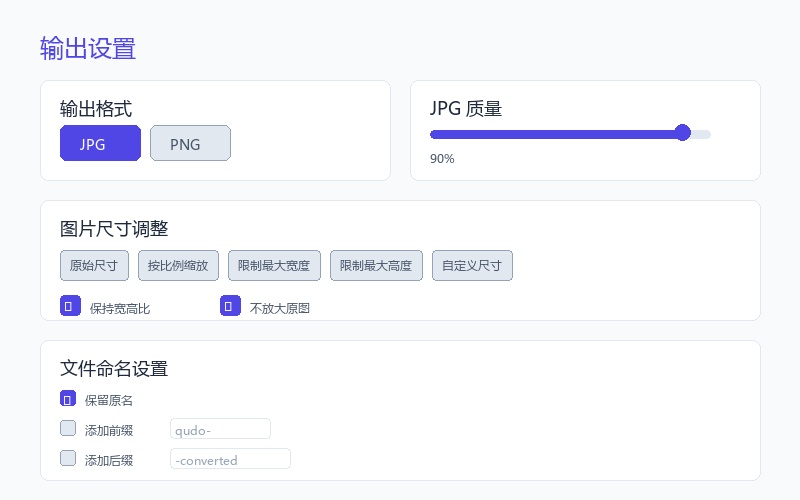
Task: Choose 原始尺寸 resize option
Action: click(x=94, y=265)
